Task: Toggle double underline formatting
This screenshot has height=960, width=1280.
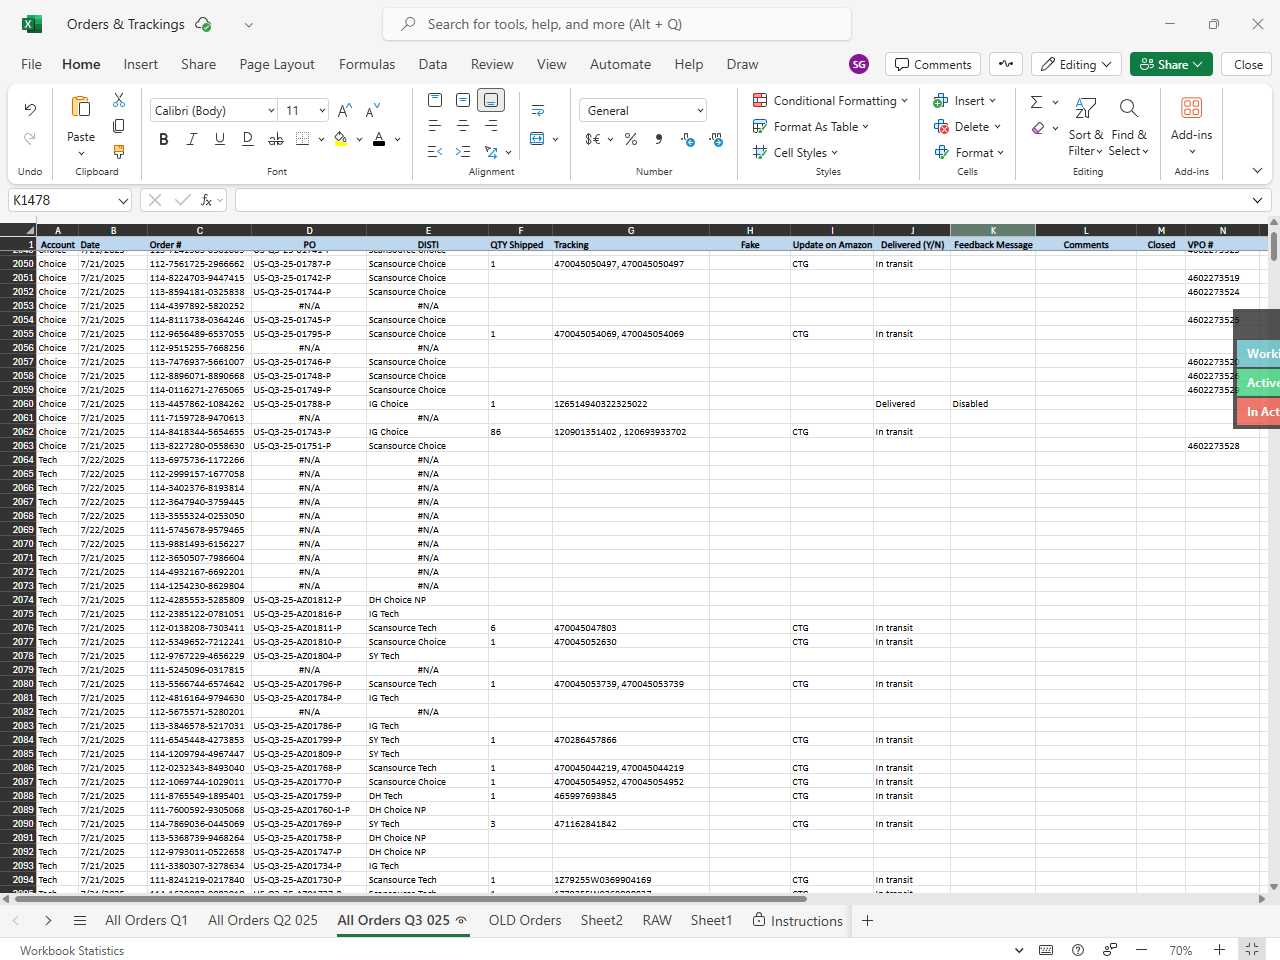Action: click(248, 139)
